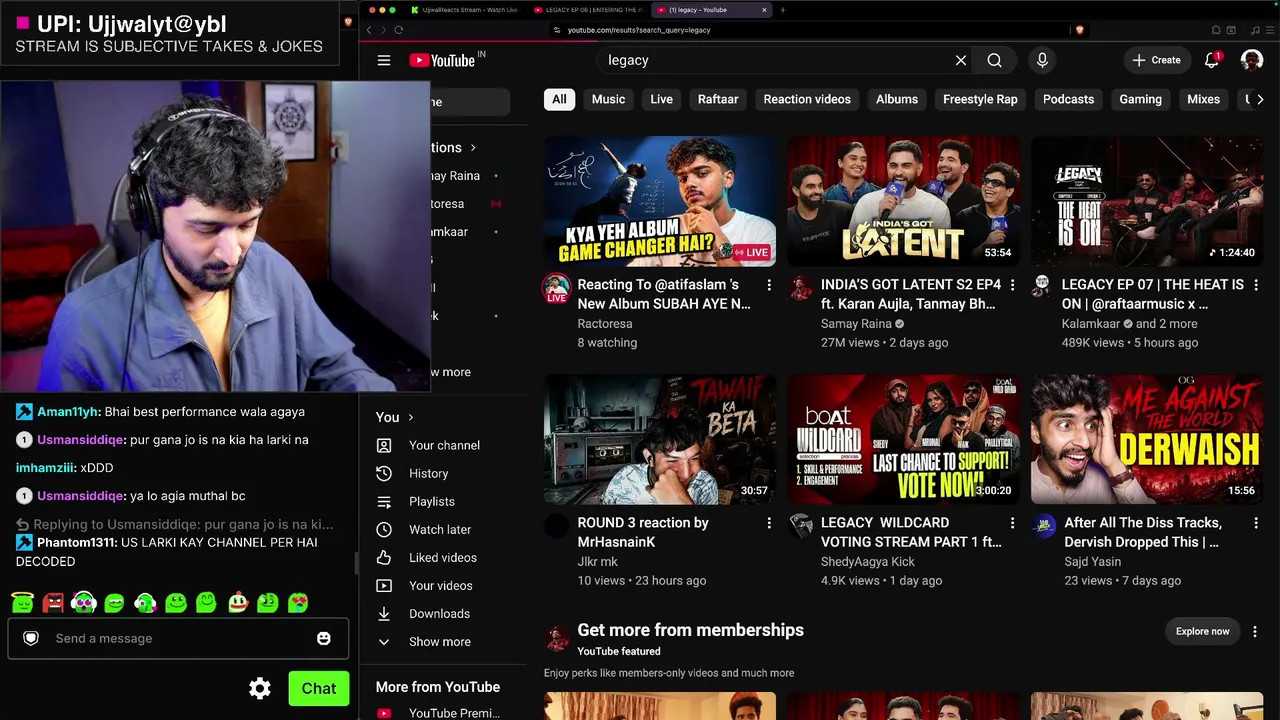Go to YouTube home via the logo
Viewport: 1280px width, 720px height.
(441, 60)
